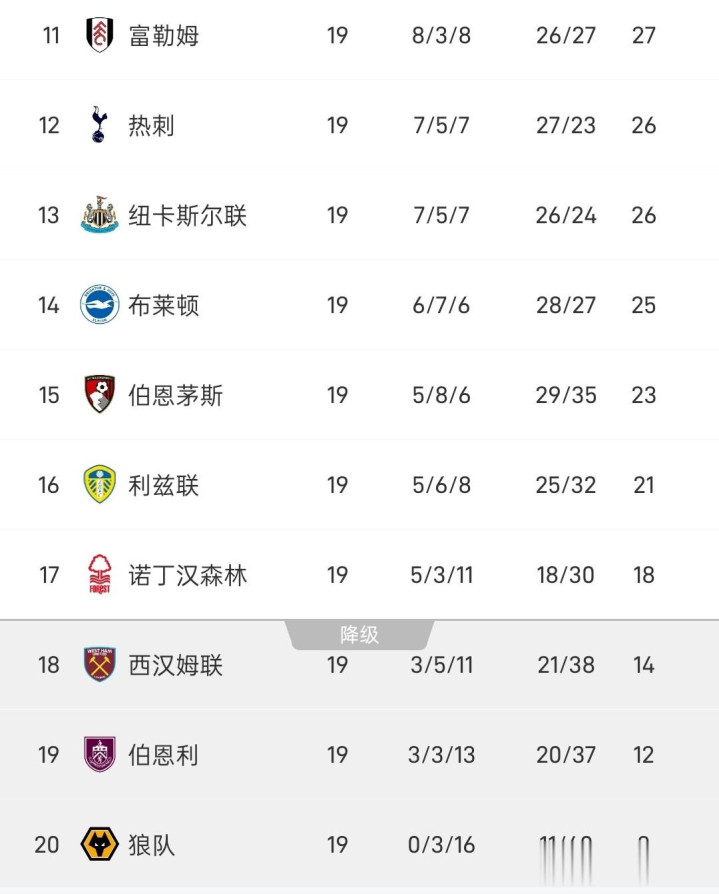Tap the Leeds United crest
Screen dimensions: 719x894
pos(100,485)
